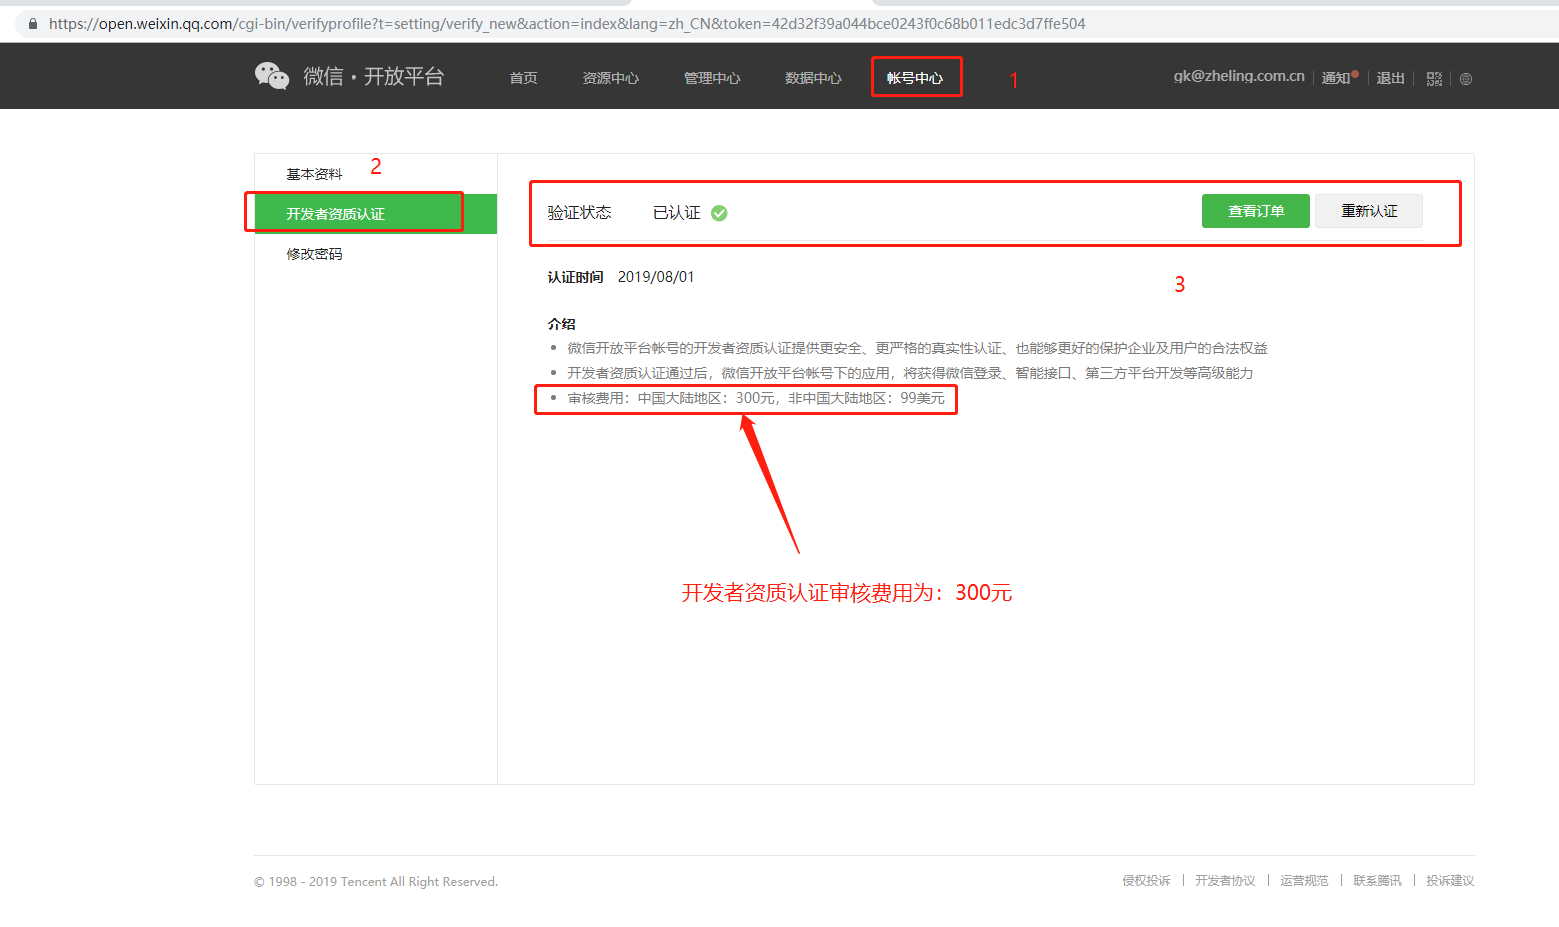
Task: Select 基本资料 in the sidebar
Action: tap(314, 174)
